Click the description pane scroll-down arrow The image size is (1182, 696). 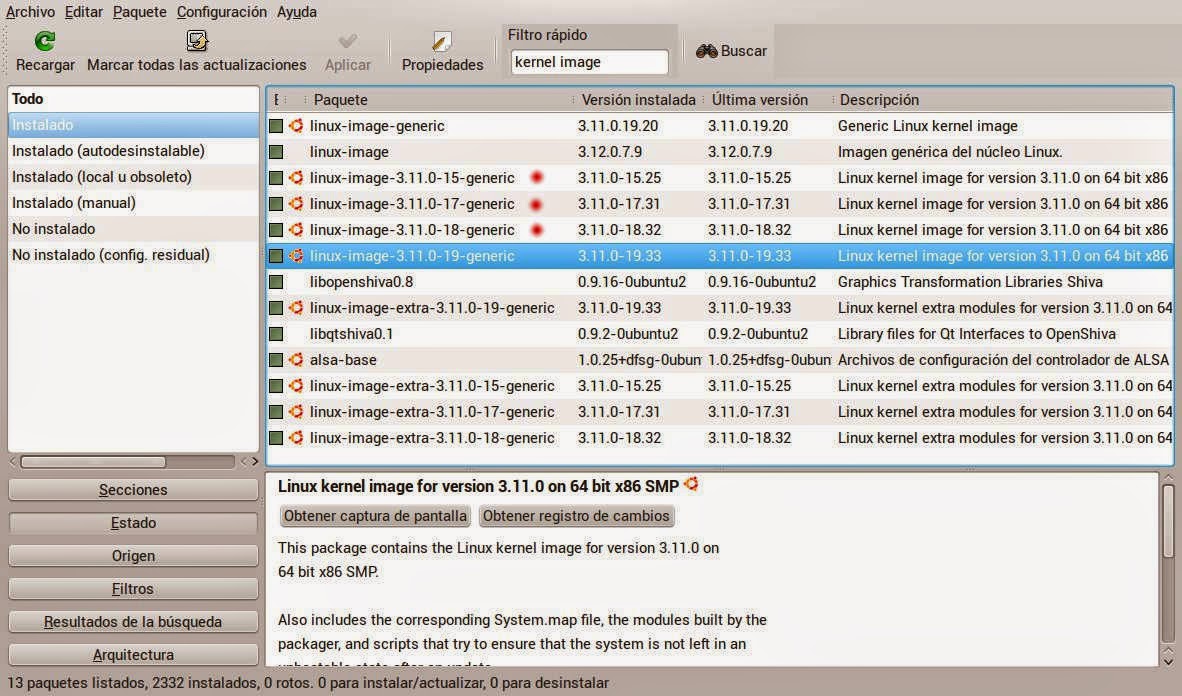pos(1168,661)
